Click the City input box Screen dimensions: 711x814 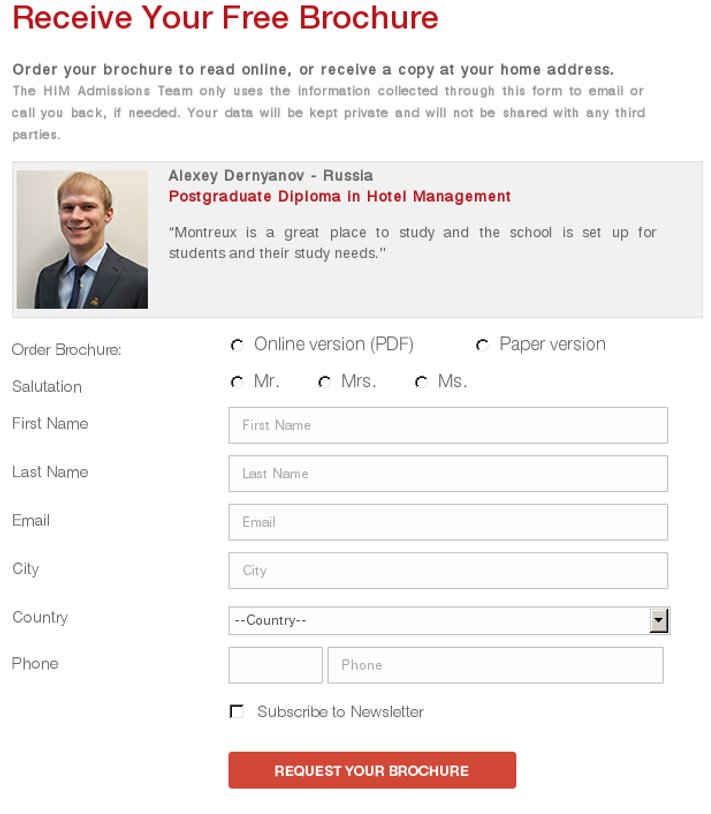coord(448,570)
